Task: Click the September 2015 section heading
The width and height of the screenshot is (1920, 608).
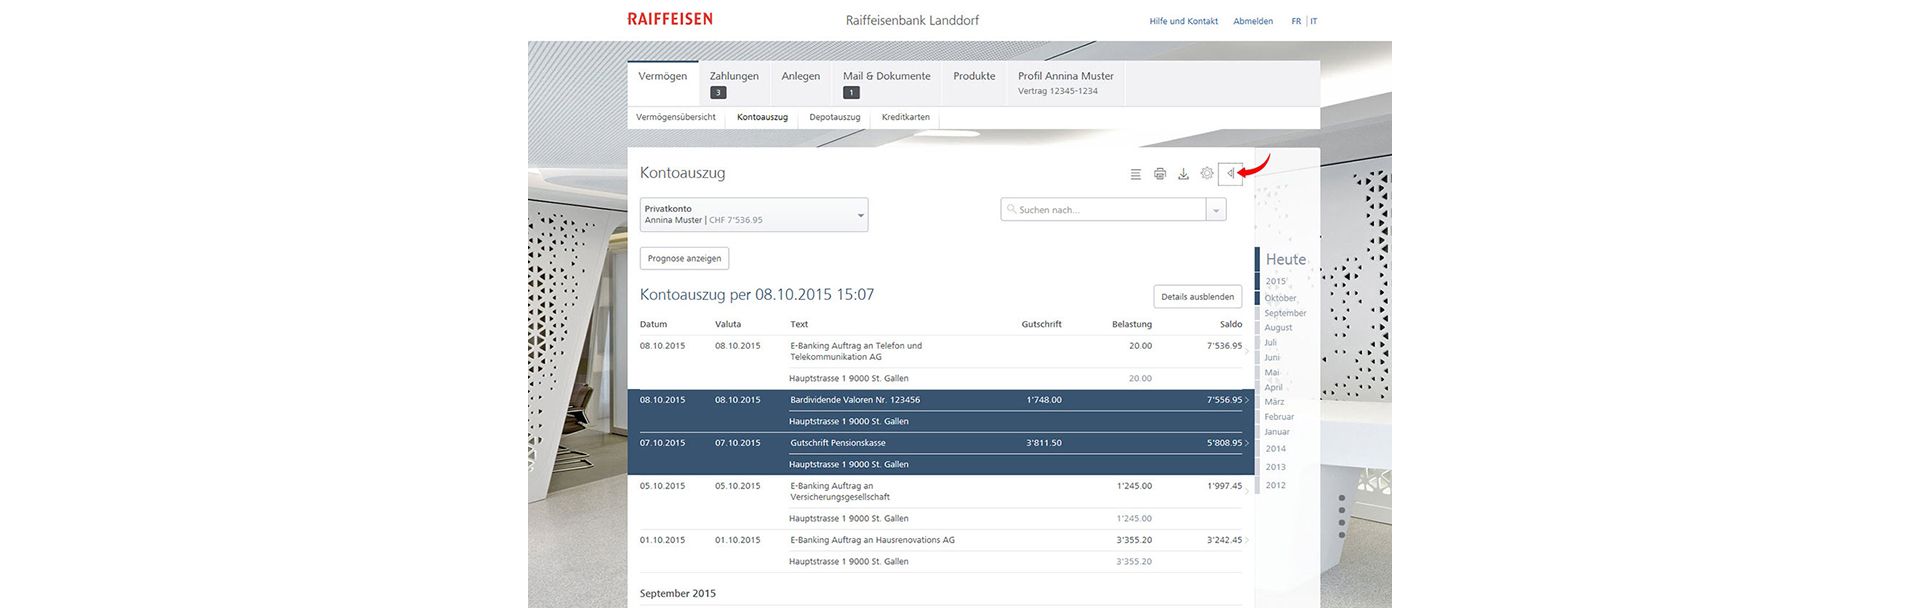Action: pyautogui.click(x=678, y=593)
